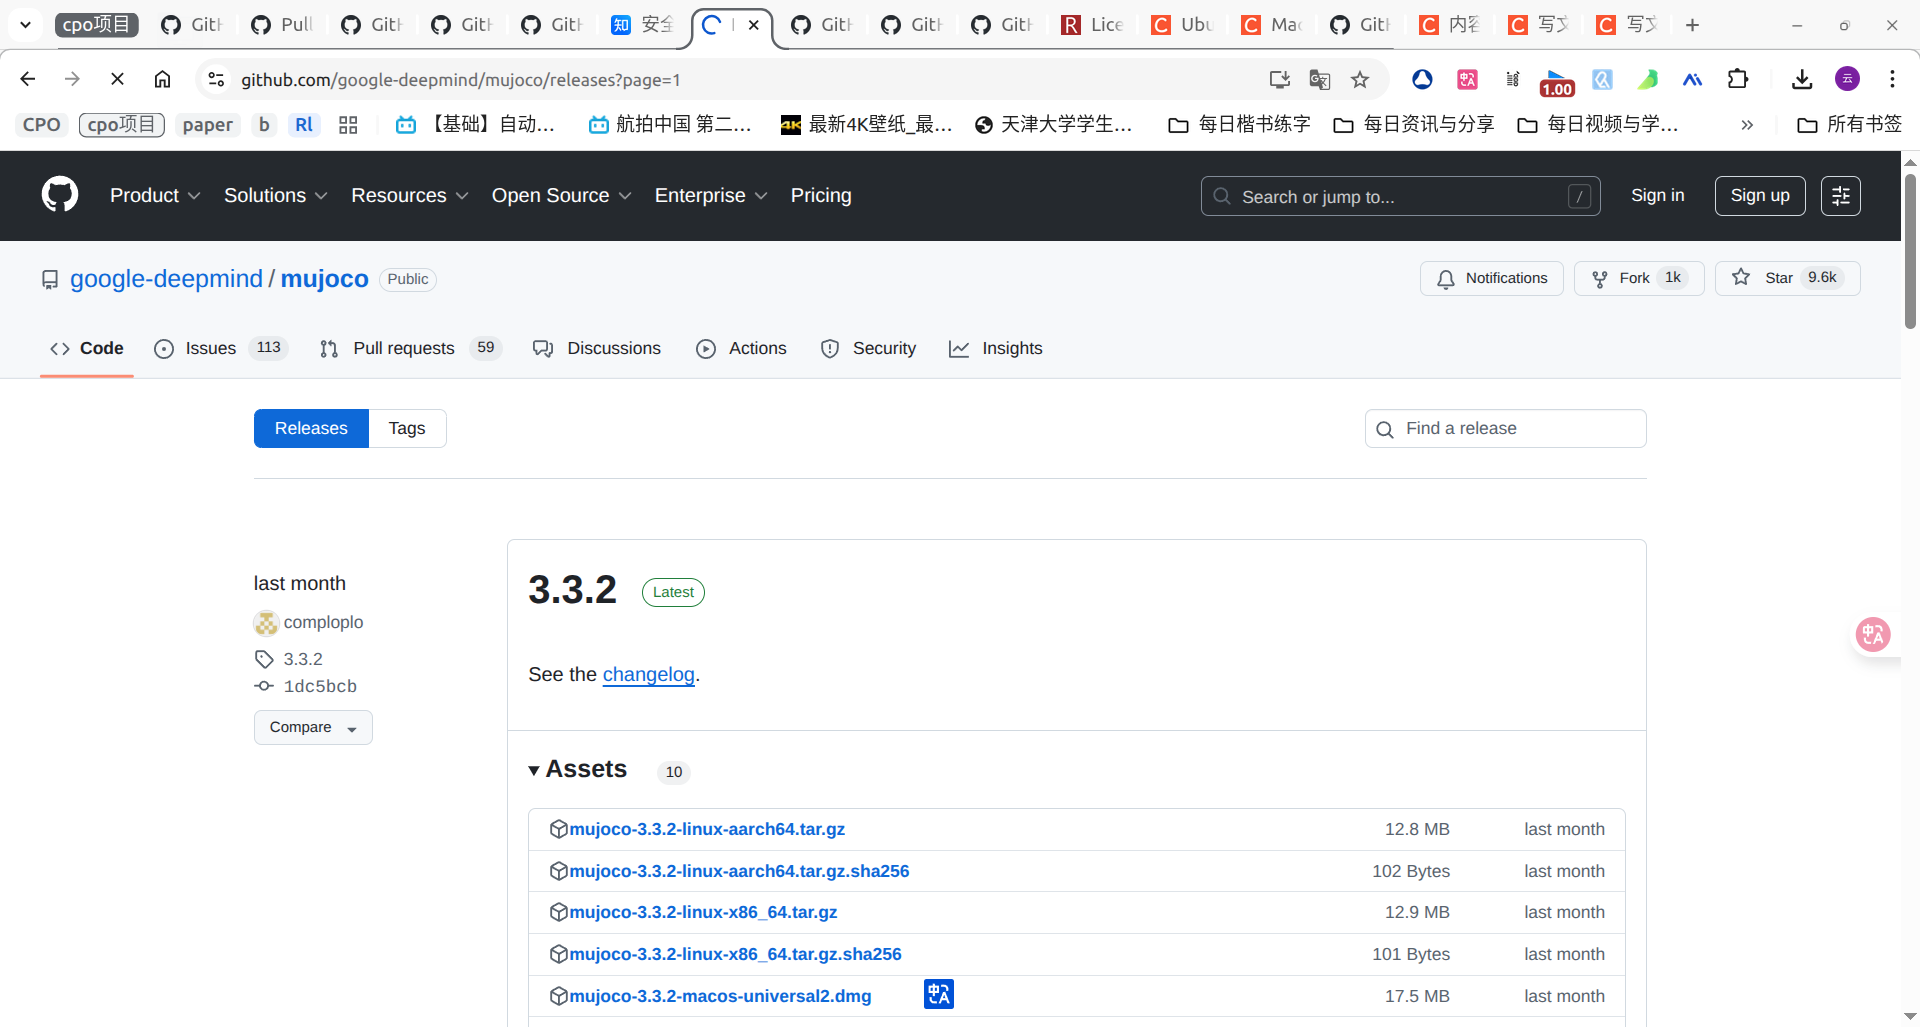Open the GitHub header menu toggle icon
This screenshot has height=1027, width=1920.
coord(1840,196)
